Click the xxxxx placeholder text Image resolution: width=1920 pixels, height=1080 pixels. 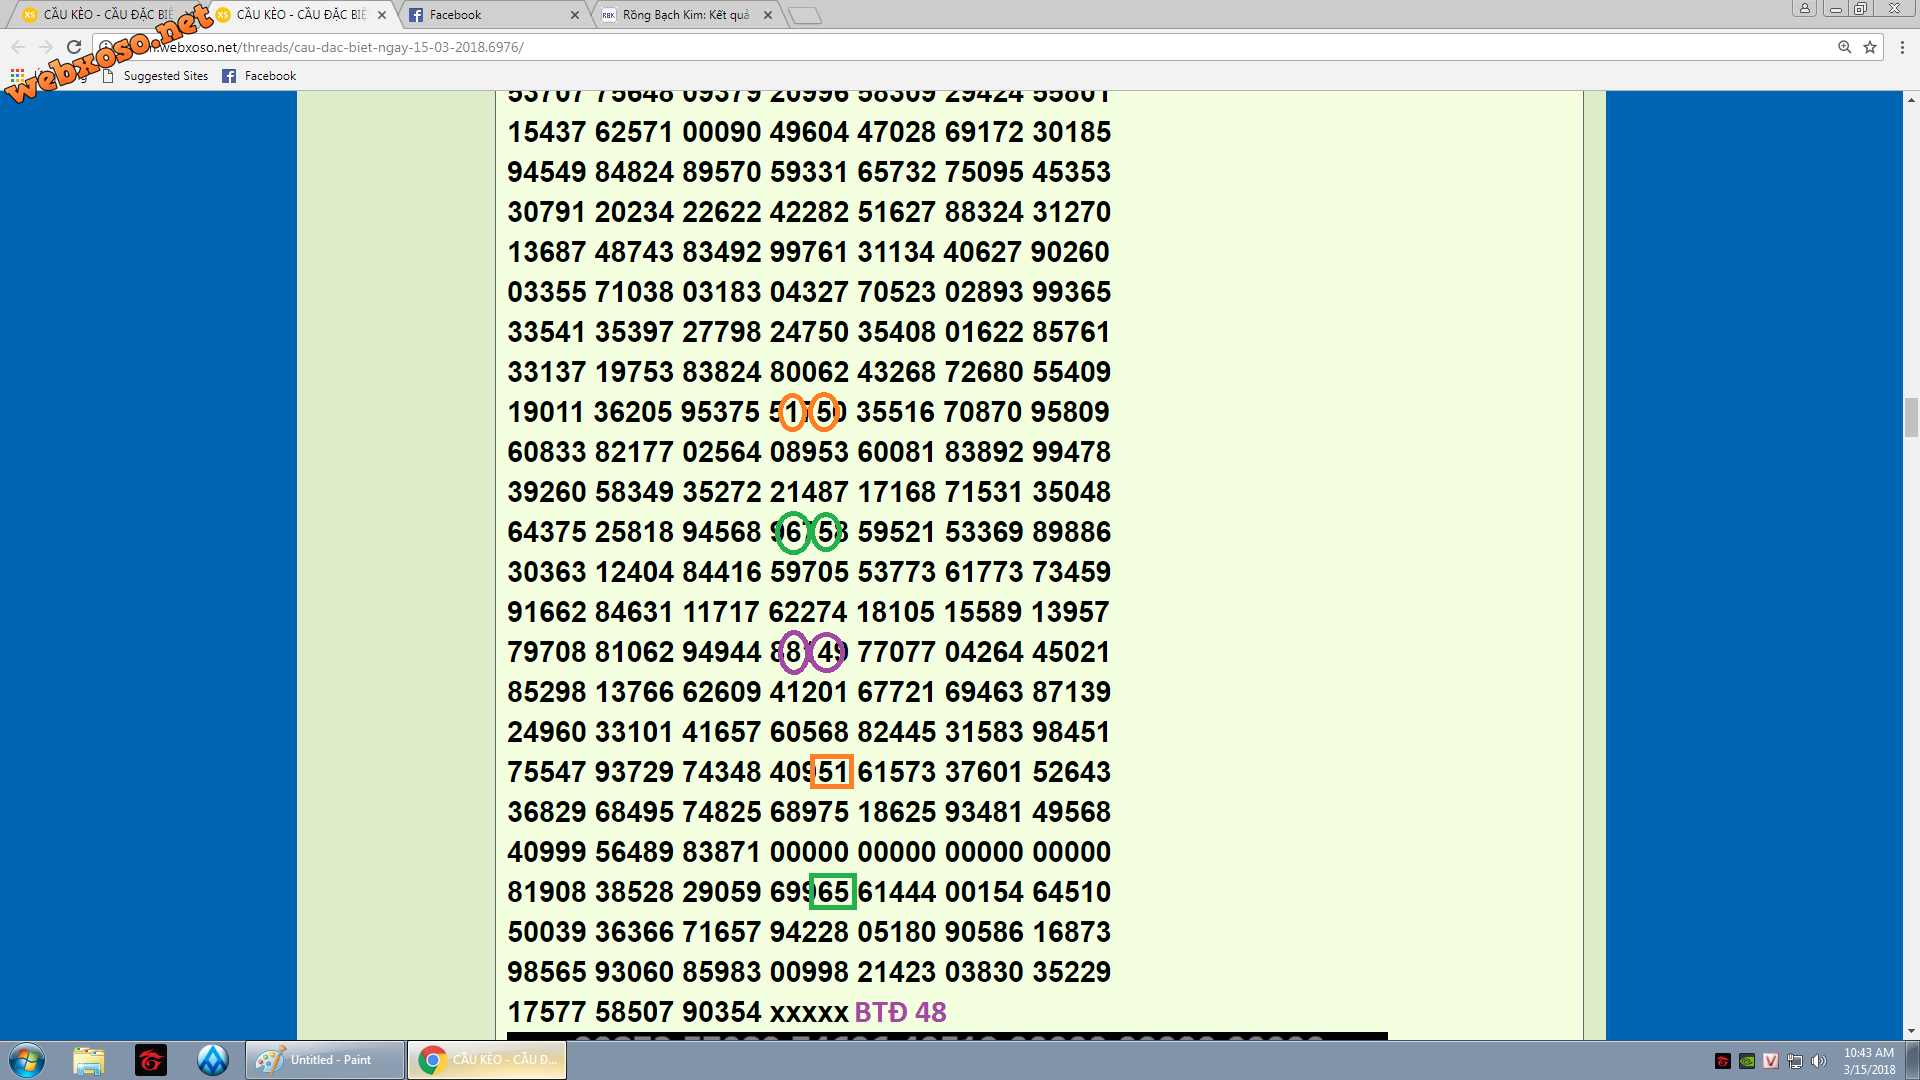point(809,1014)
